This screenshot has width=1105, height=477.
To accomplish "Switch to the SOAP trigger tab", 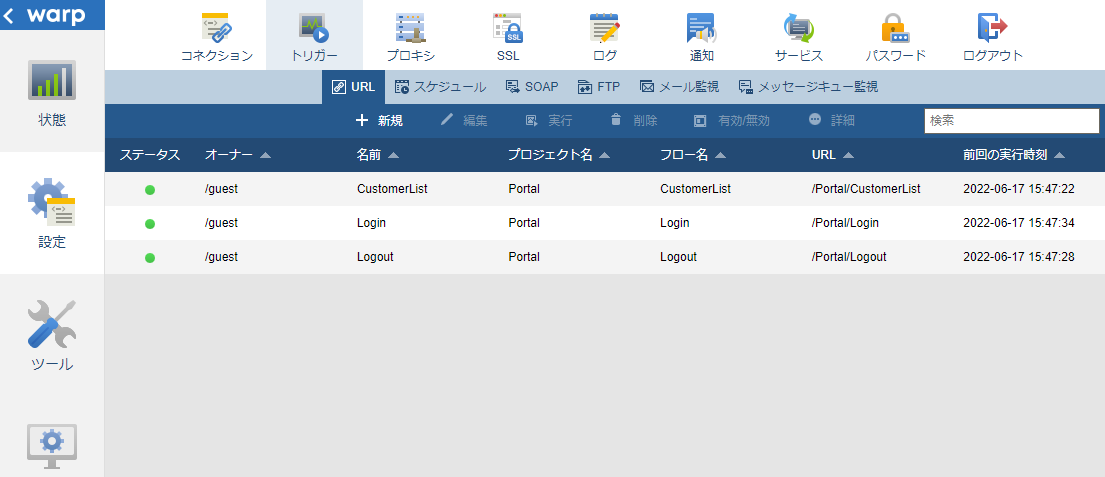I will pos(532,87).
